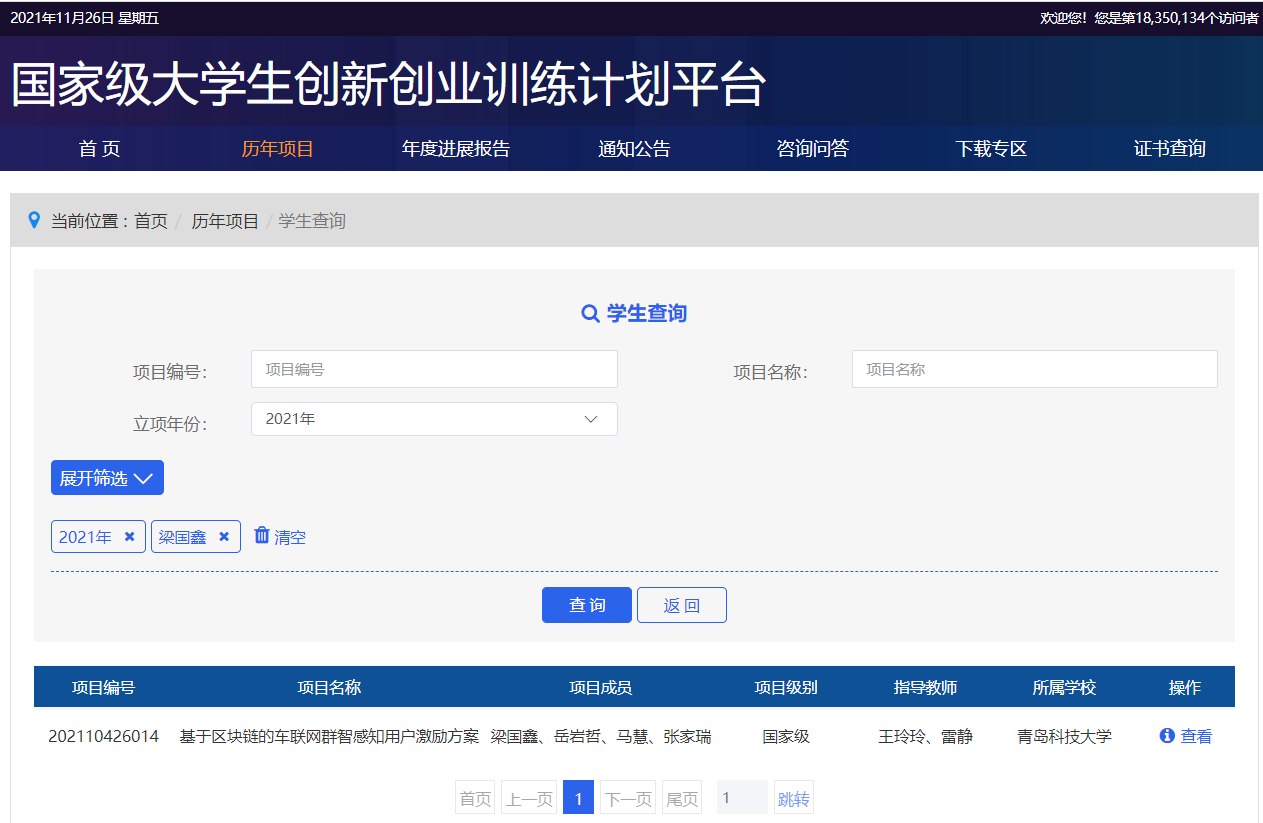Screen dimensions: 1263x823
Task: Click the info icon beside 查看
Action: [x=1166, y=736]
